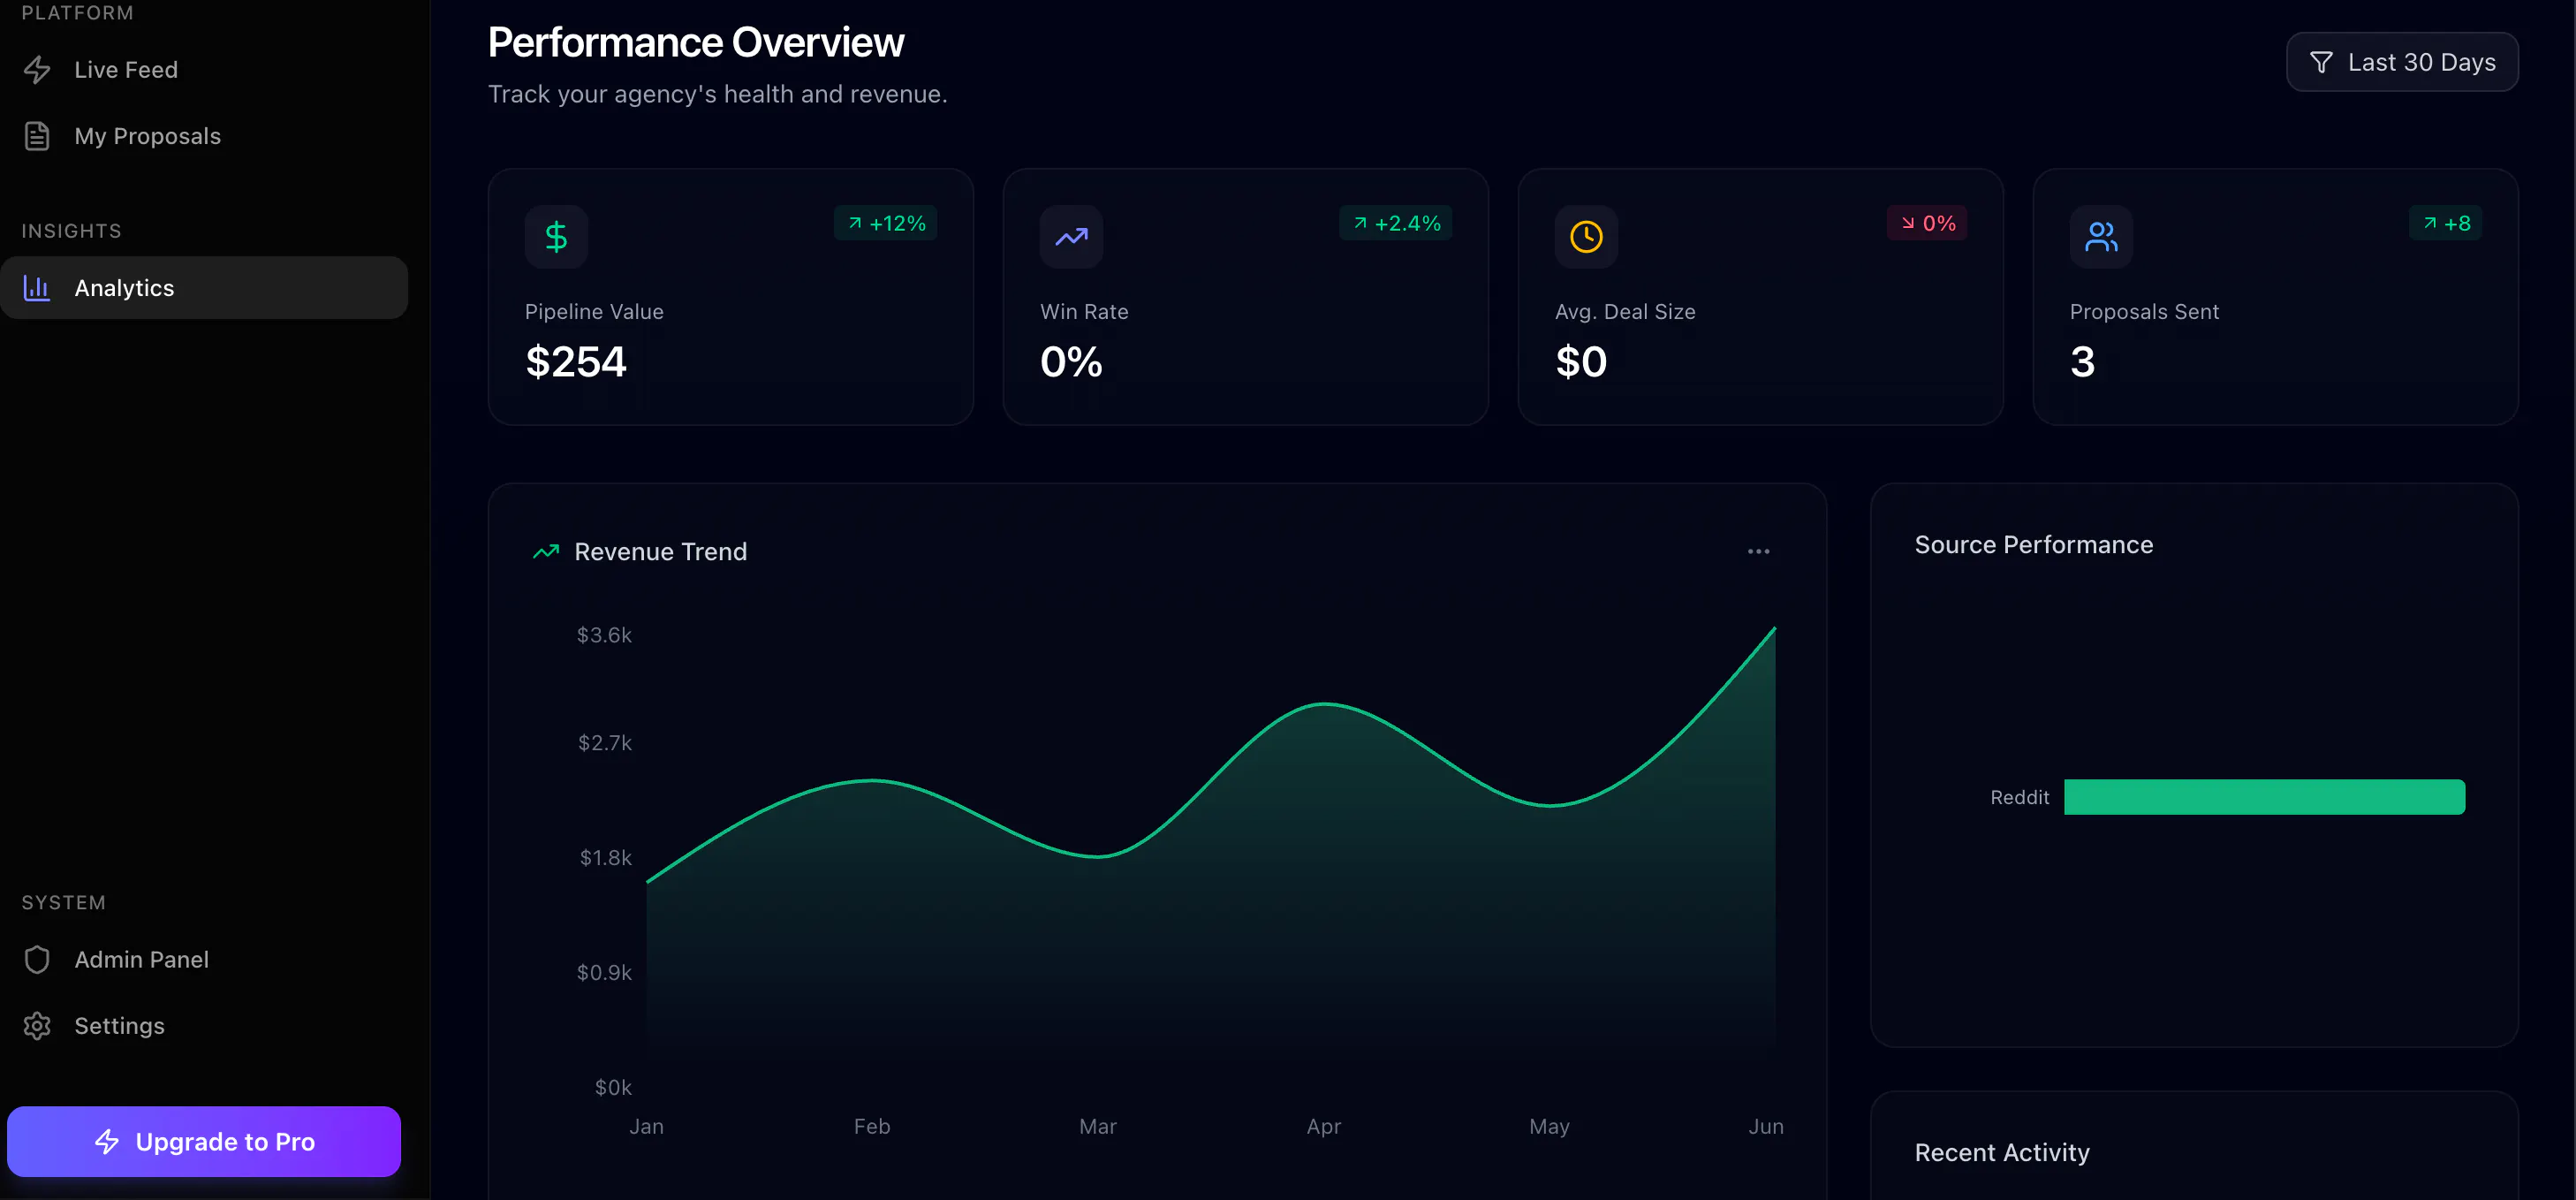Click the My Proposals document icon
This screenshot has width=2576, height=1200.
coord(37,136)
